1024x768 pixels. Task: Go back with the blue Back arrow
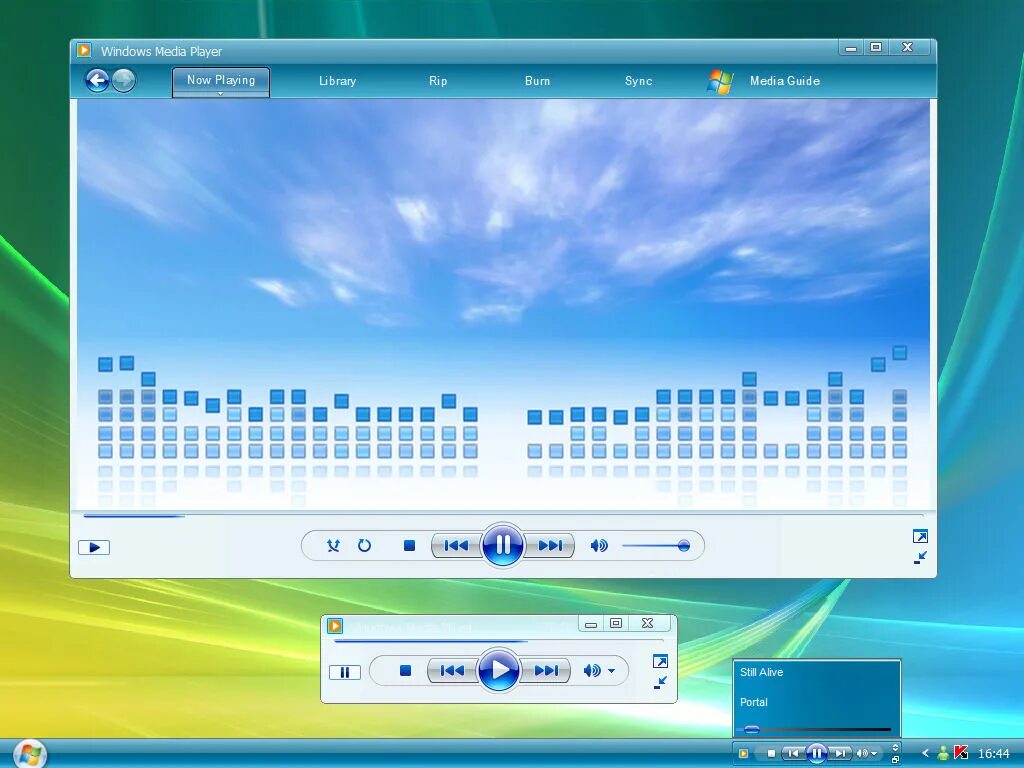97,80
